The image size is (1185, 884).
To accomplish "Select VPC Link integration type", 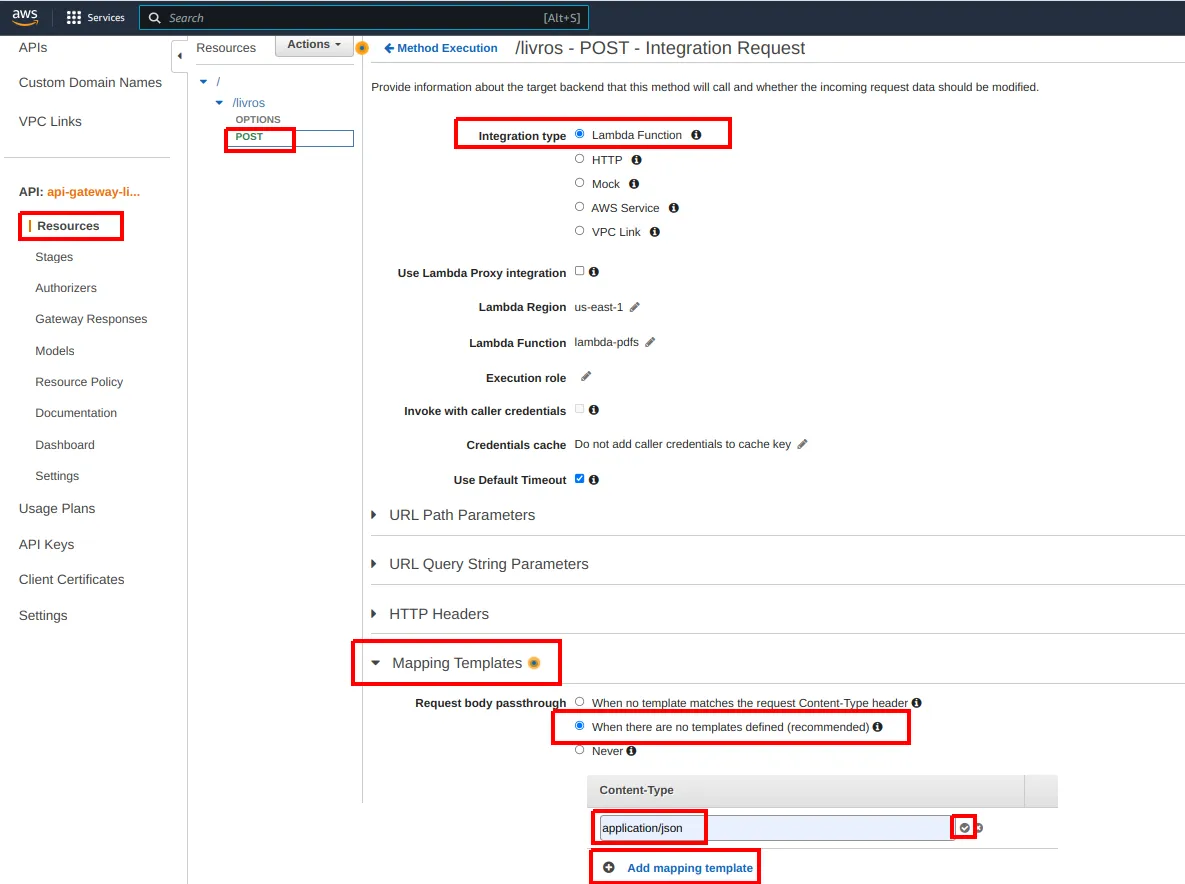I will (580, 231).
